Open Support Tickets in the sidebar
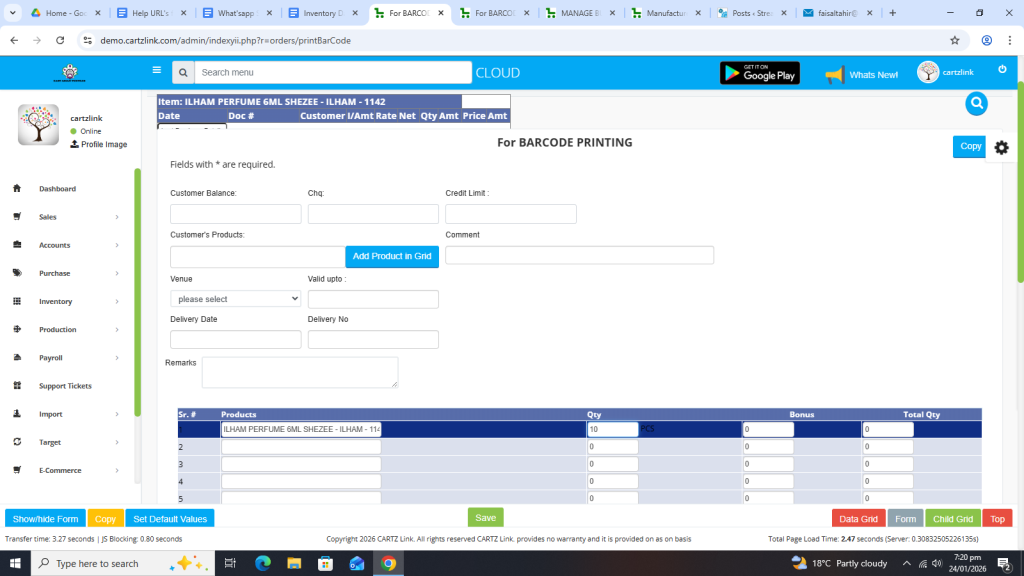 point(65,386)
